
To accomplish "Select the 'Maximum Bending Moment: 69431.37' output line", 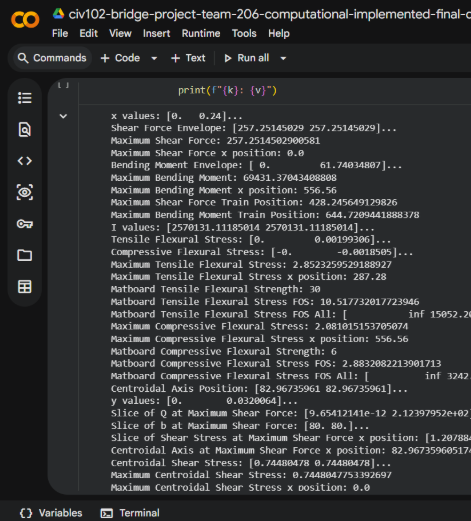I will pos(224,178).
